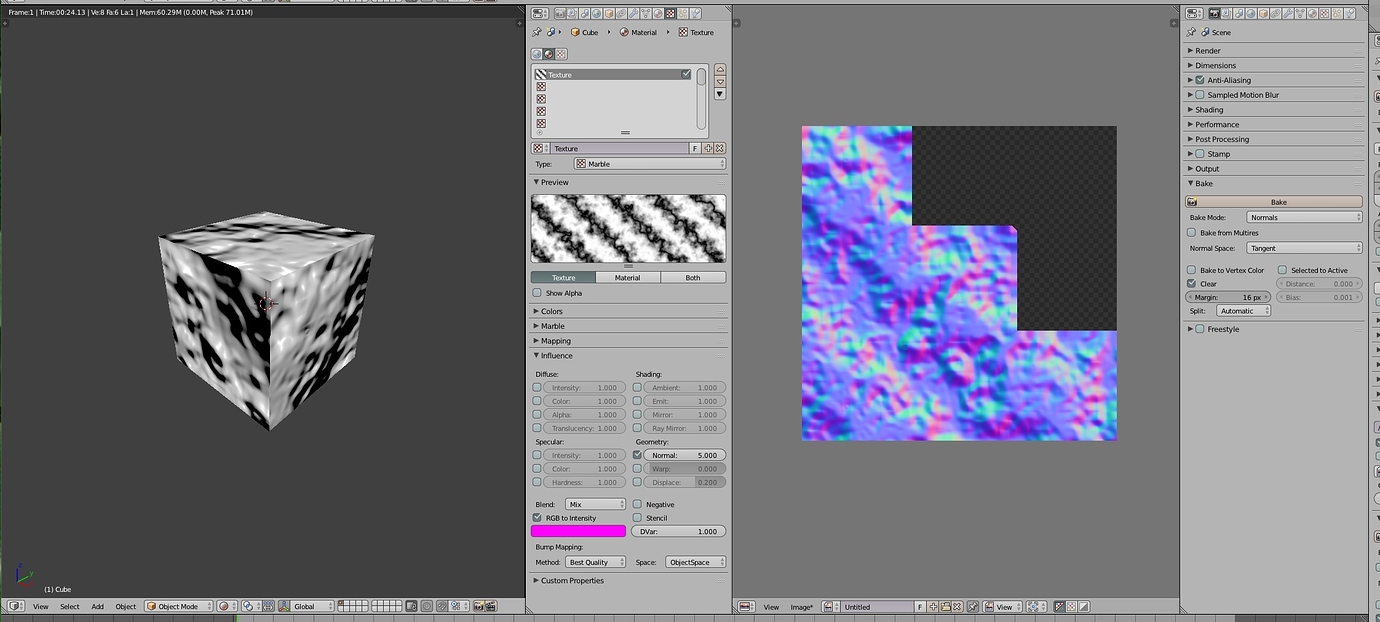1380x622 pixels.
Task: Enable the Show Alpha checkbox
Action: (x=537, y=292)
